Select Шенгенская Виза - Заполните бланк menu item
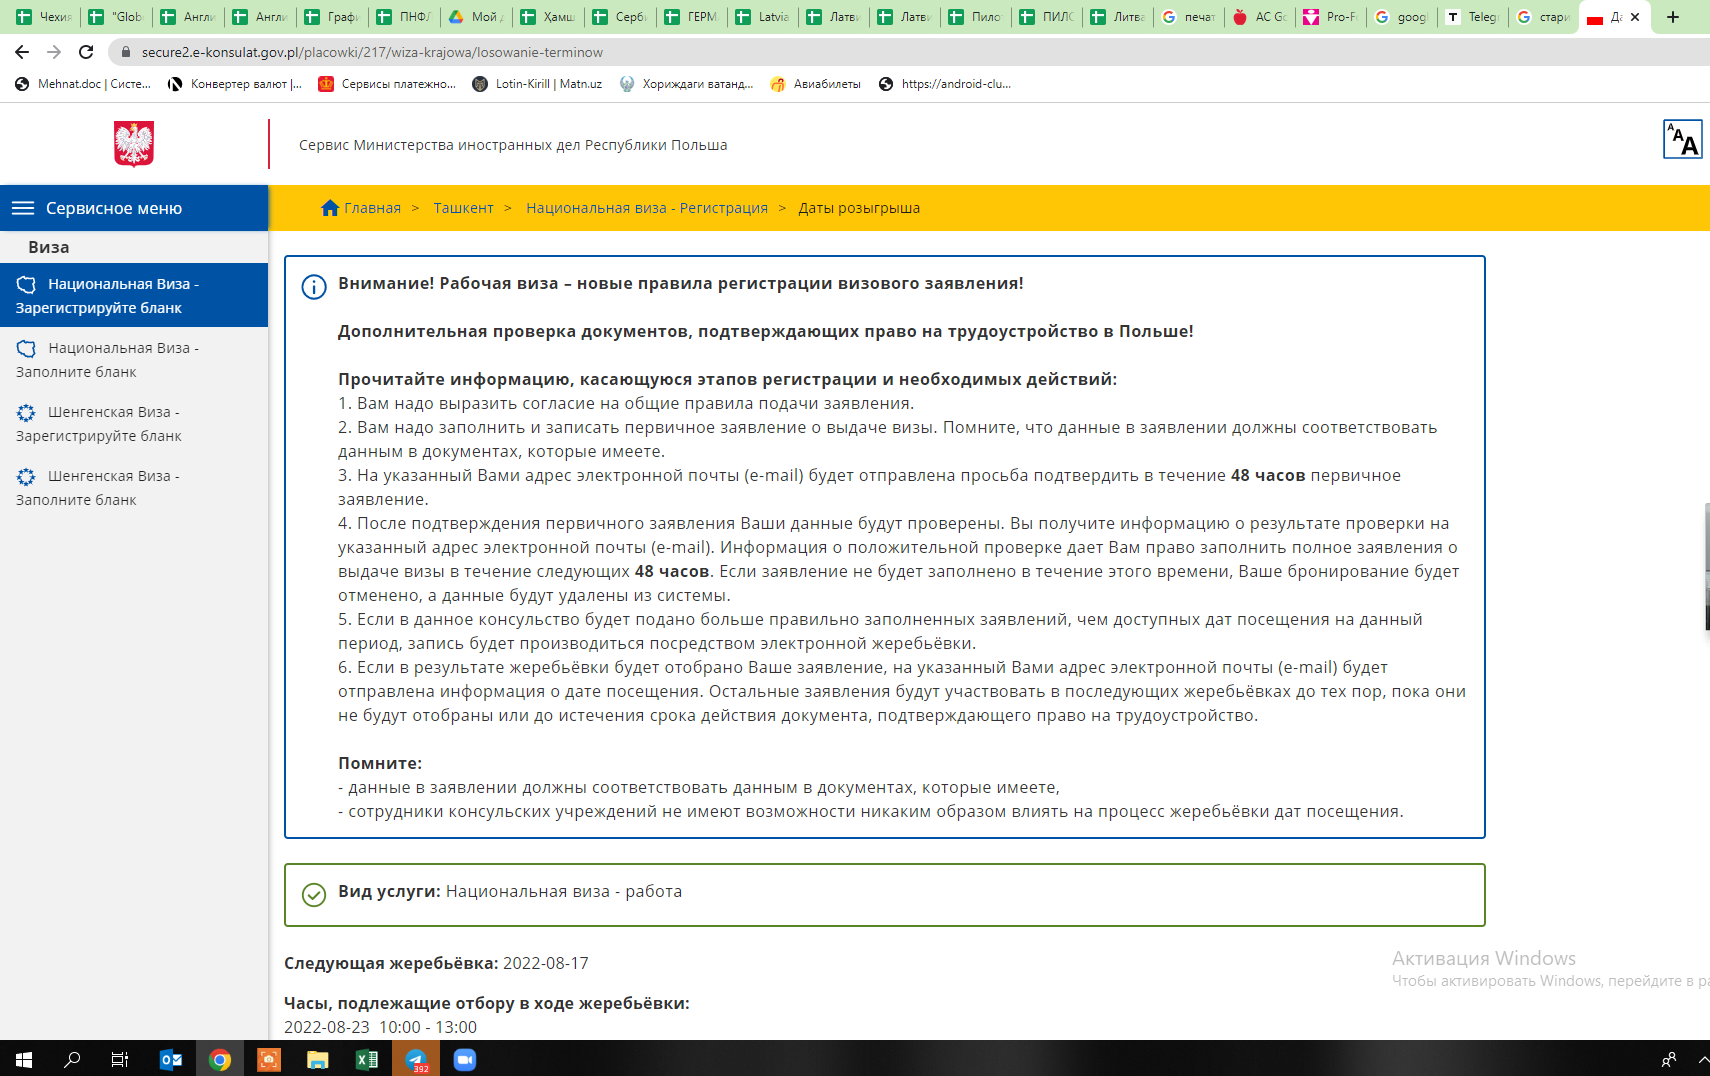 (134, 488)
